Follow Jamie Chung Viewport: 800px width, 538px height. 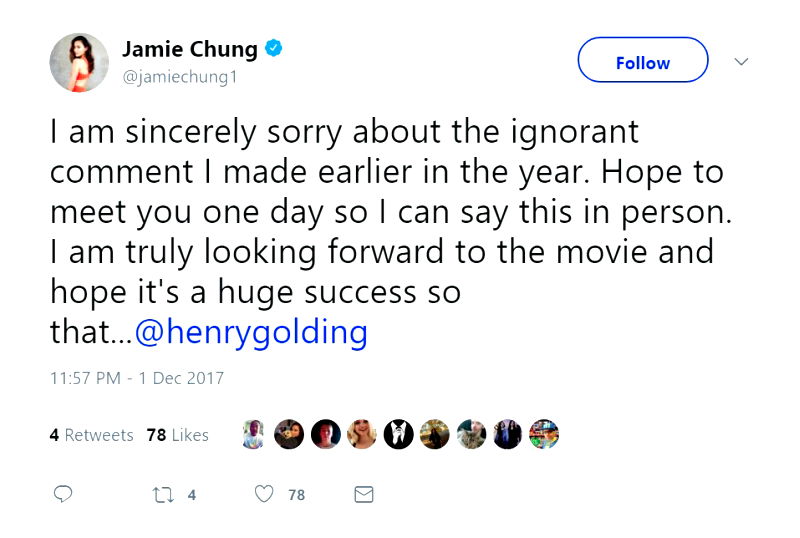[x=642, y=62]
